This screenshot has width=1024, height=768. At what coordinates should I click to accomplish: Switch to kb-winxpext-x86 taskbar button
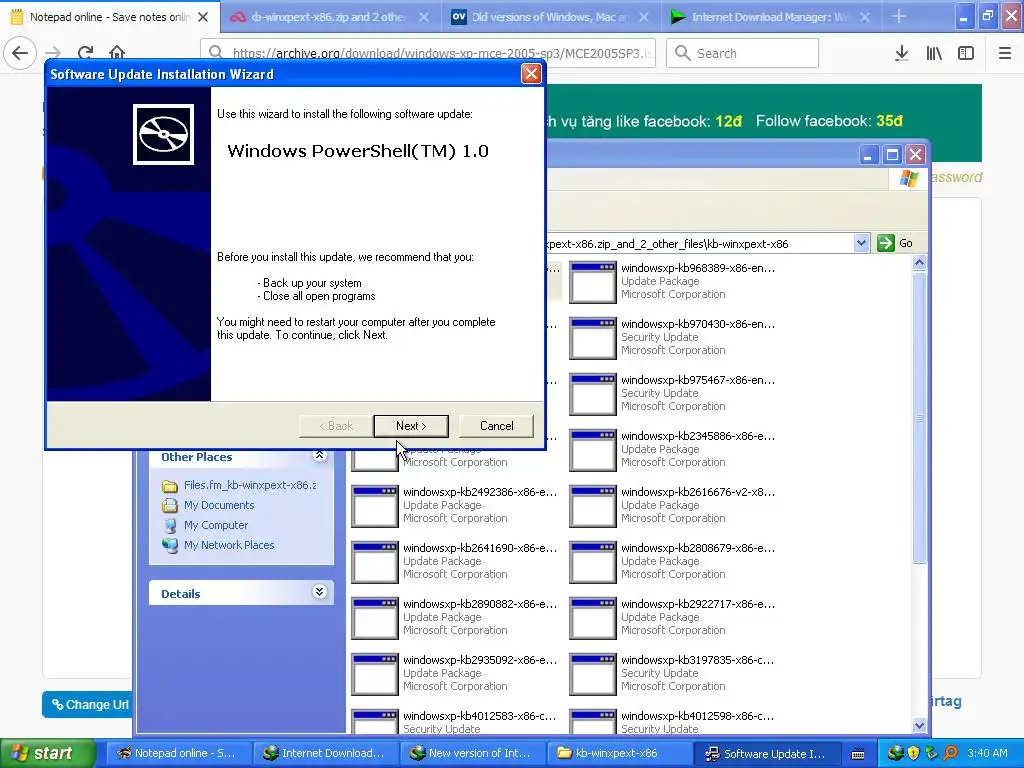point(618,753)
